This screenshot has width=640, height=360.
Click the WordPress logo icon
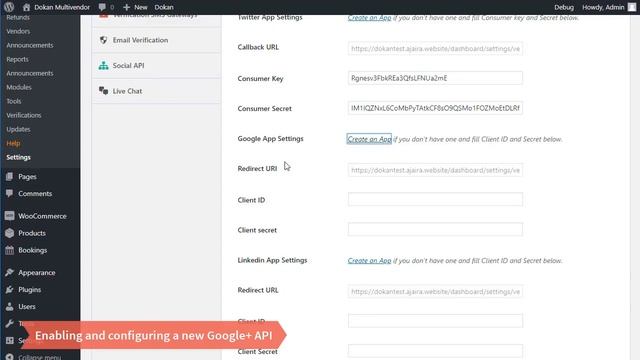tap(9, 7)
